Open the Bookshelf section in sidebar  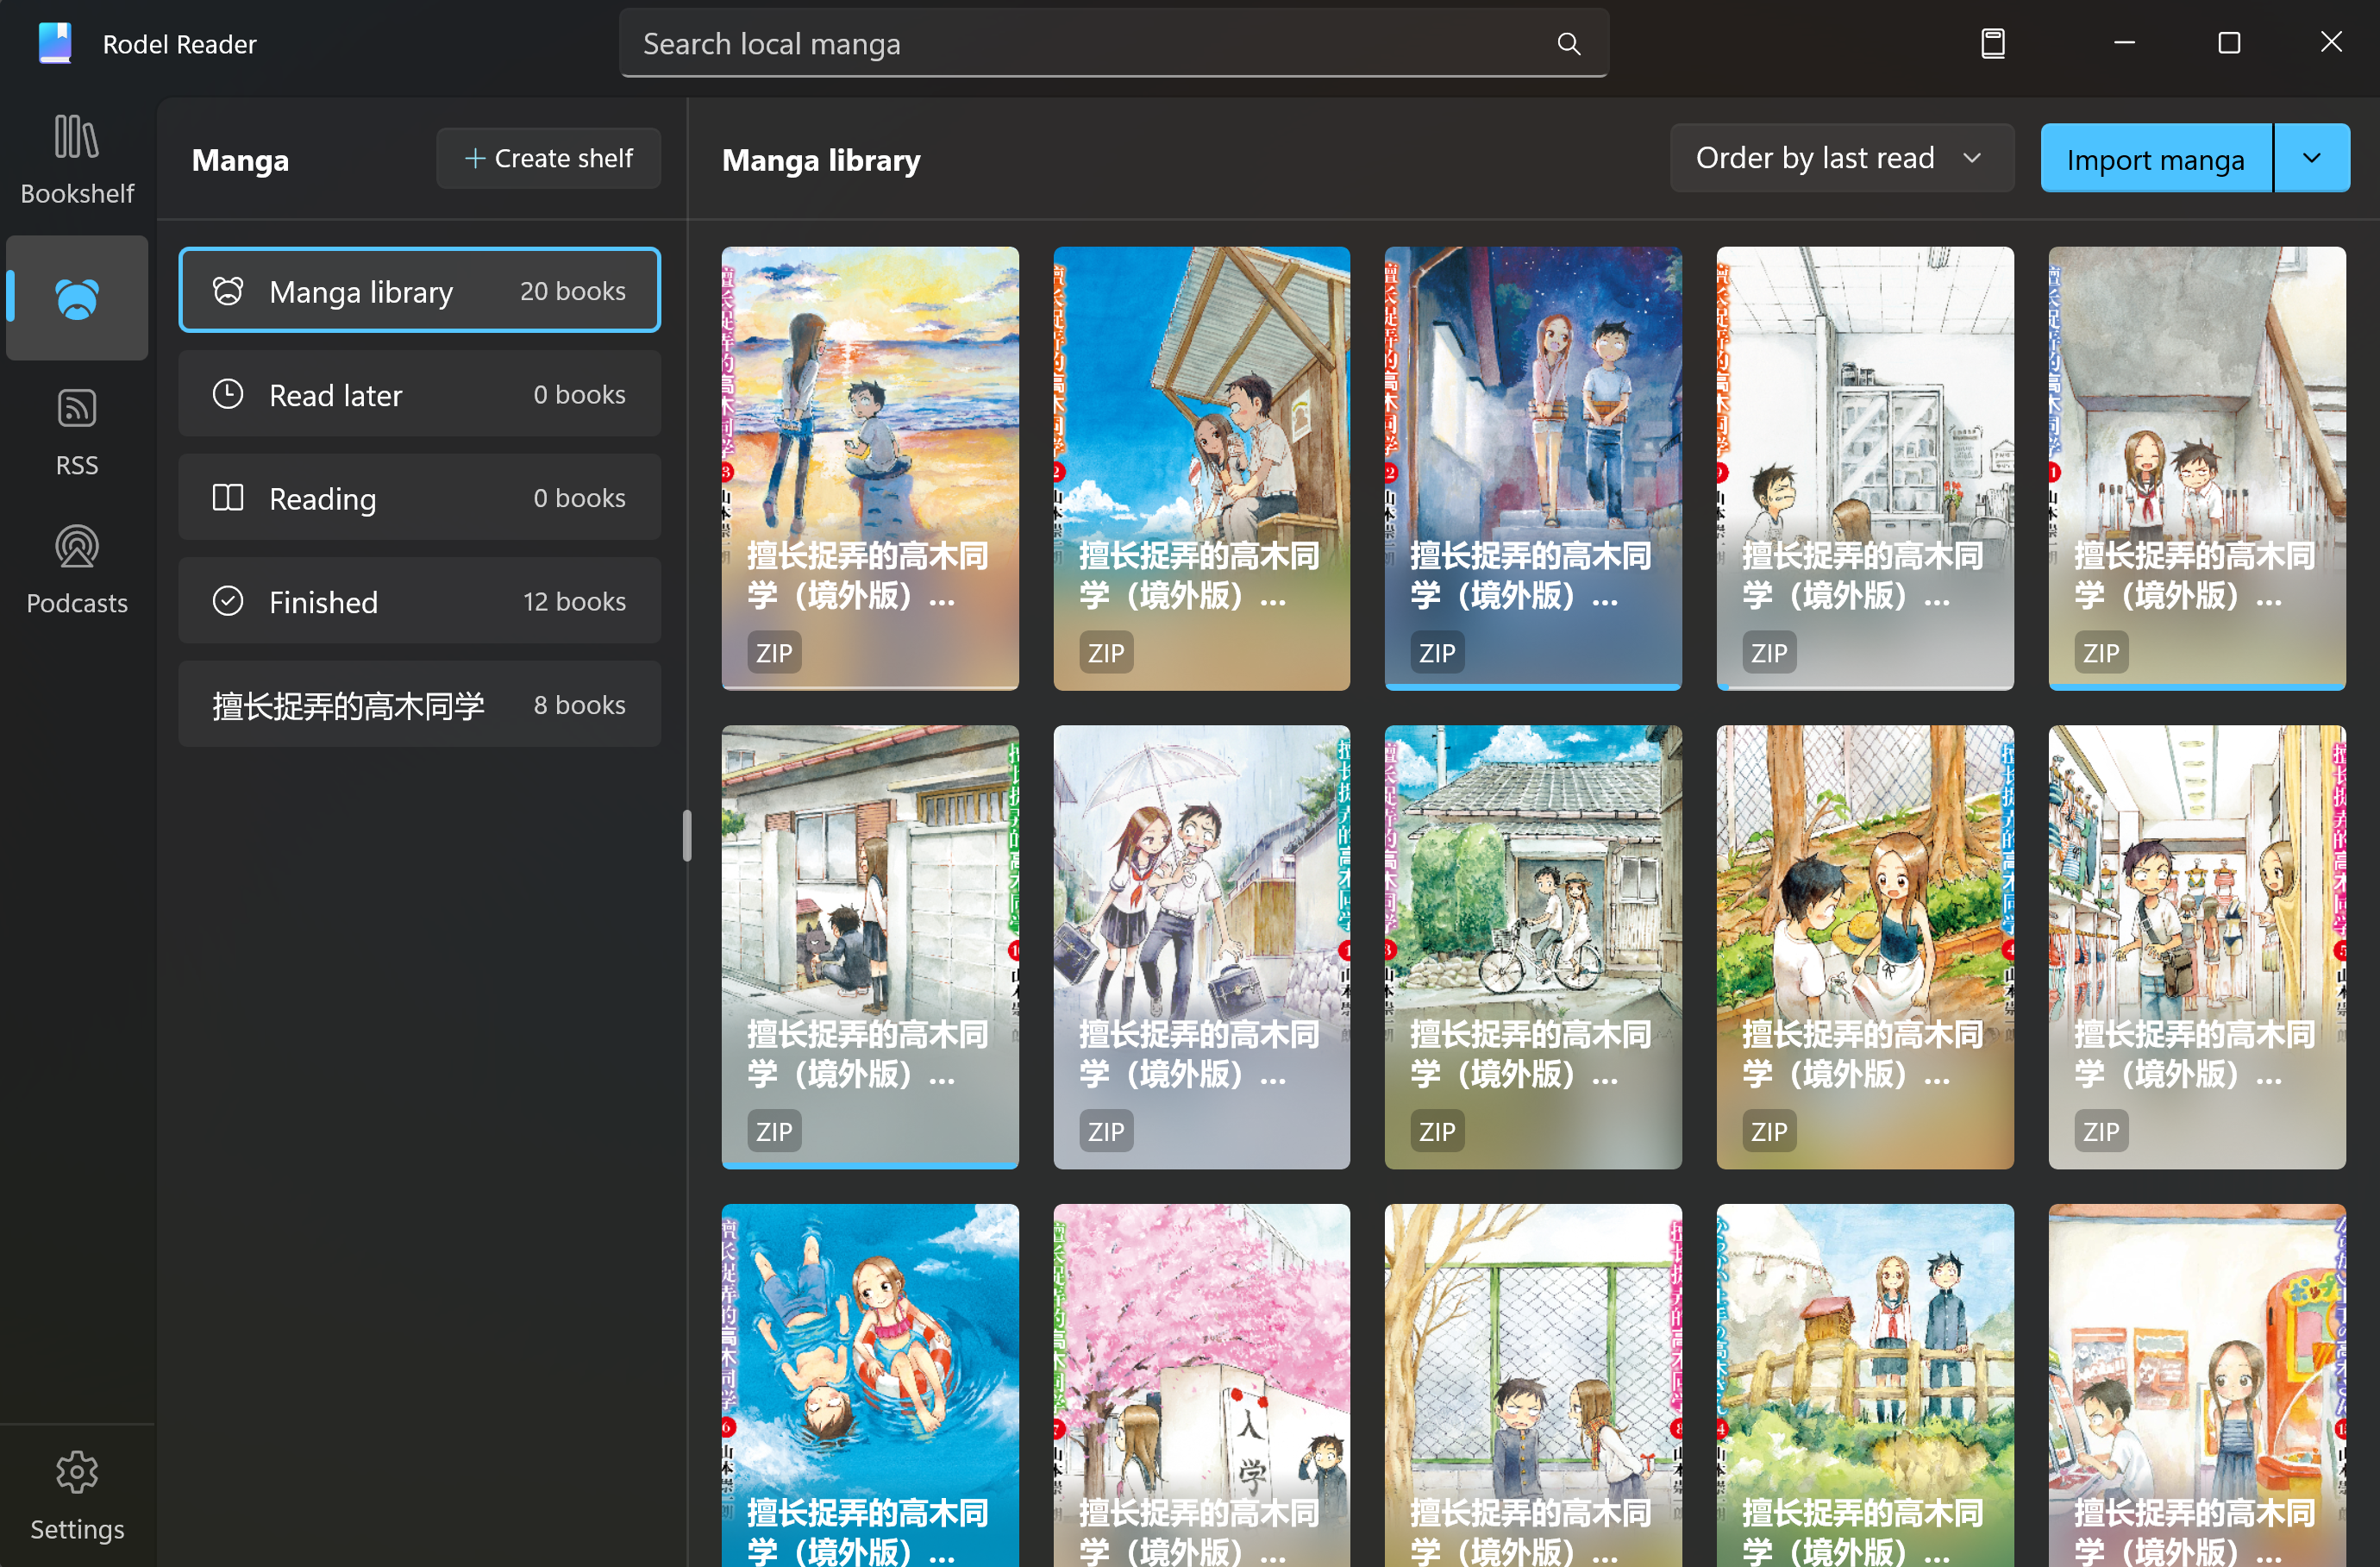coord(77,159)
